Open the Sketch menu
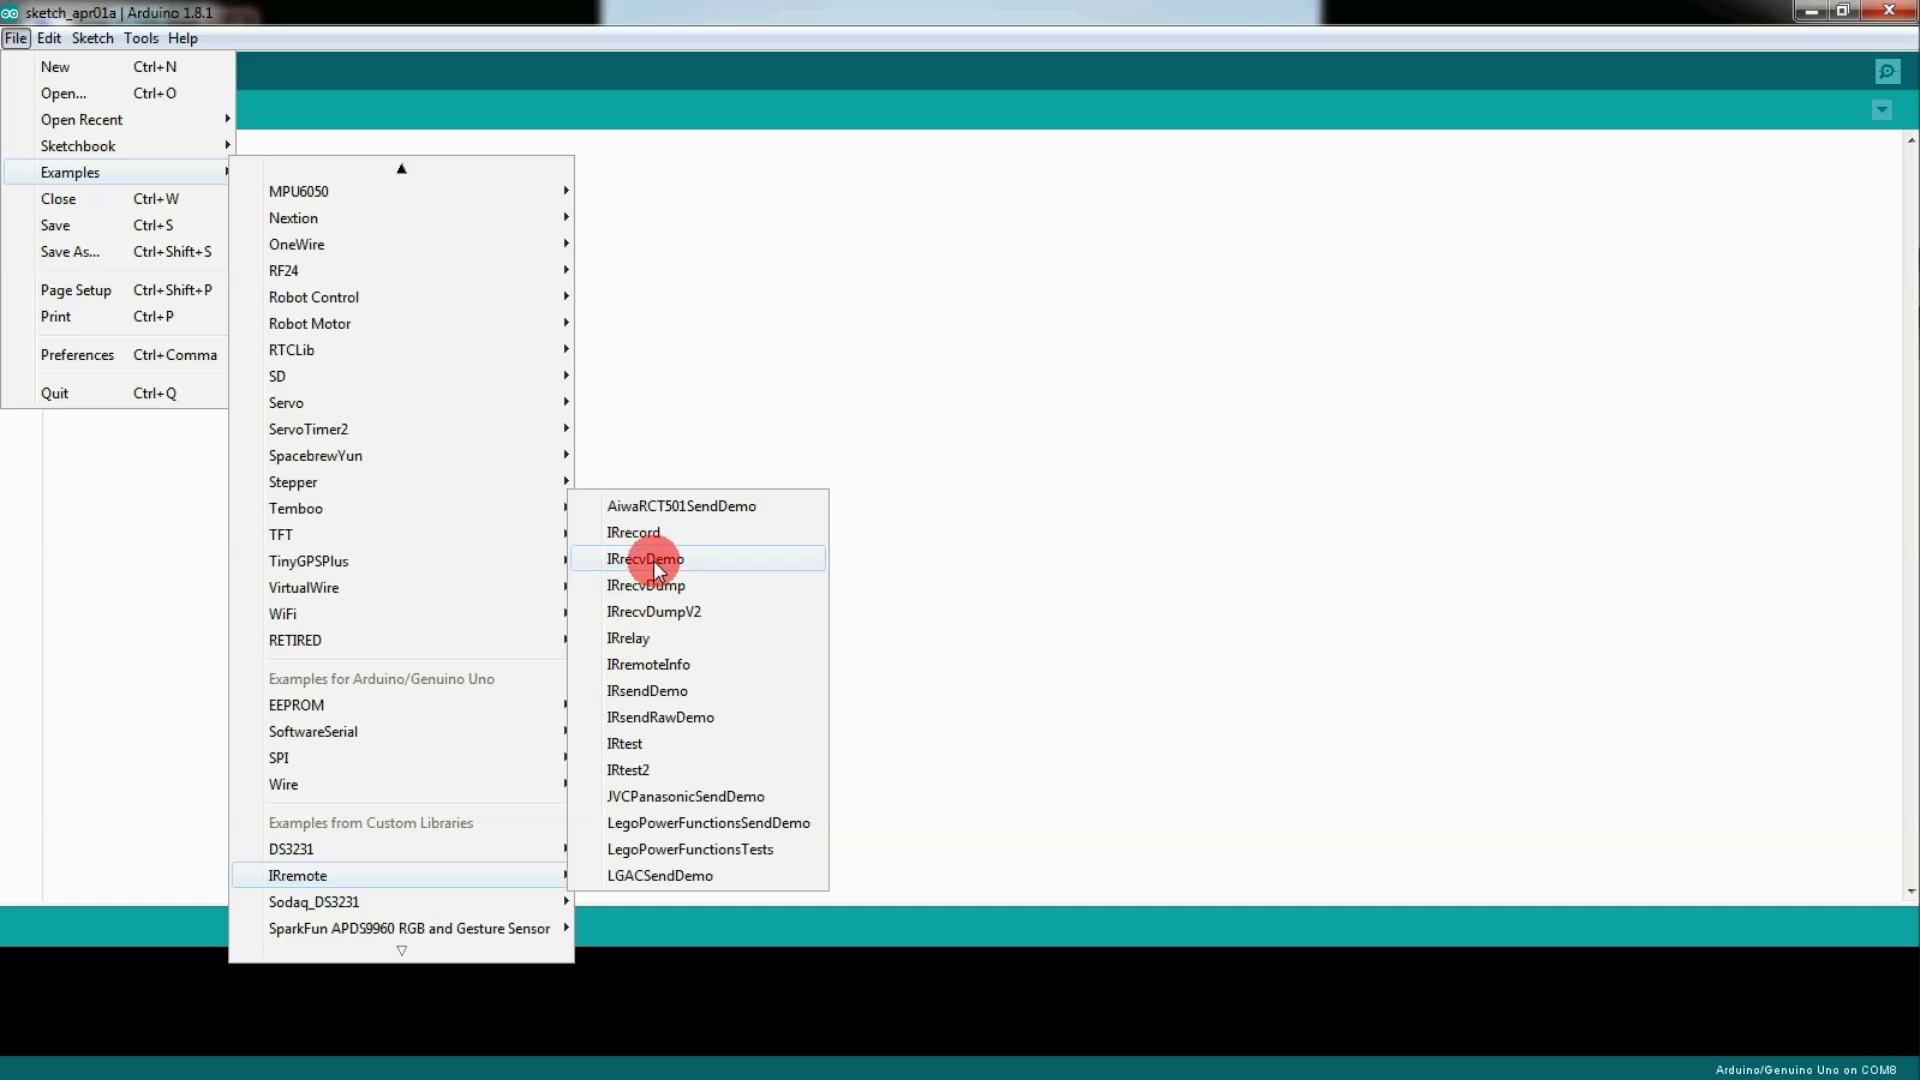 (x=92, y=38)
